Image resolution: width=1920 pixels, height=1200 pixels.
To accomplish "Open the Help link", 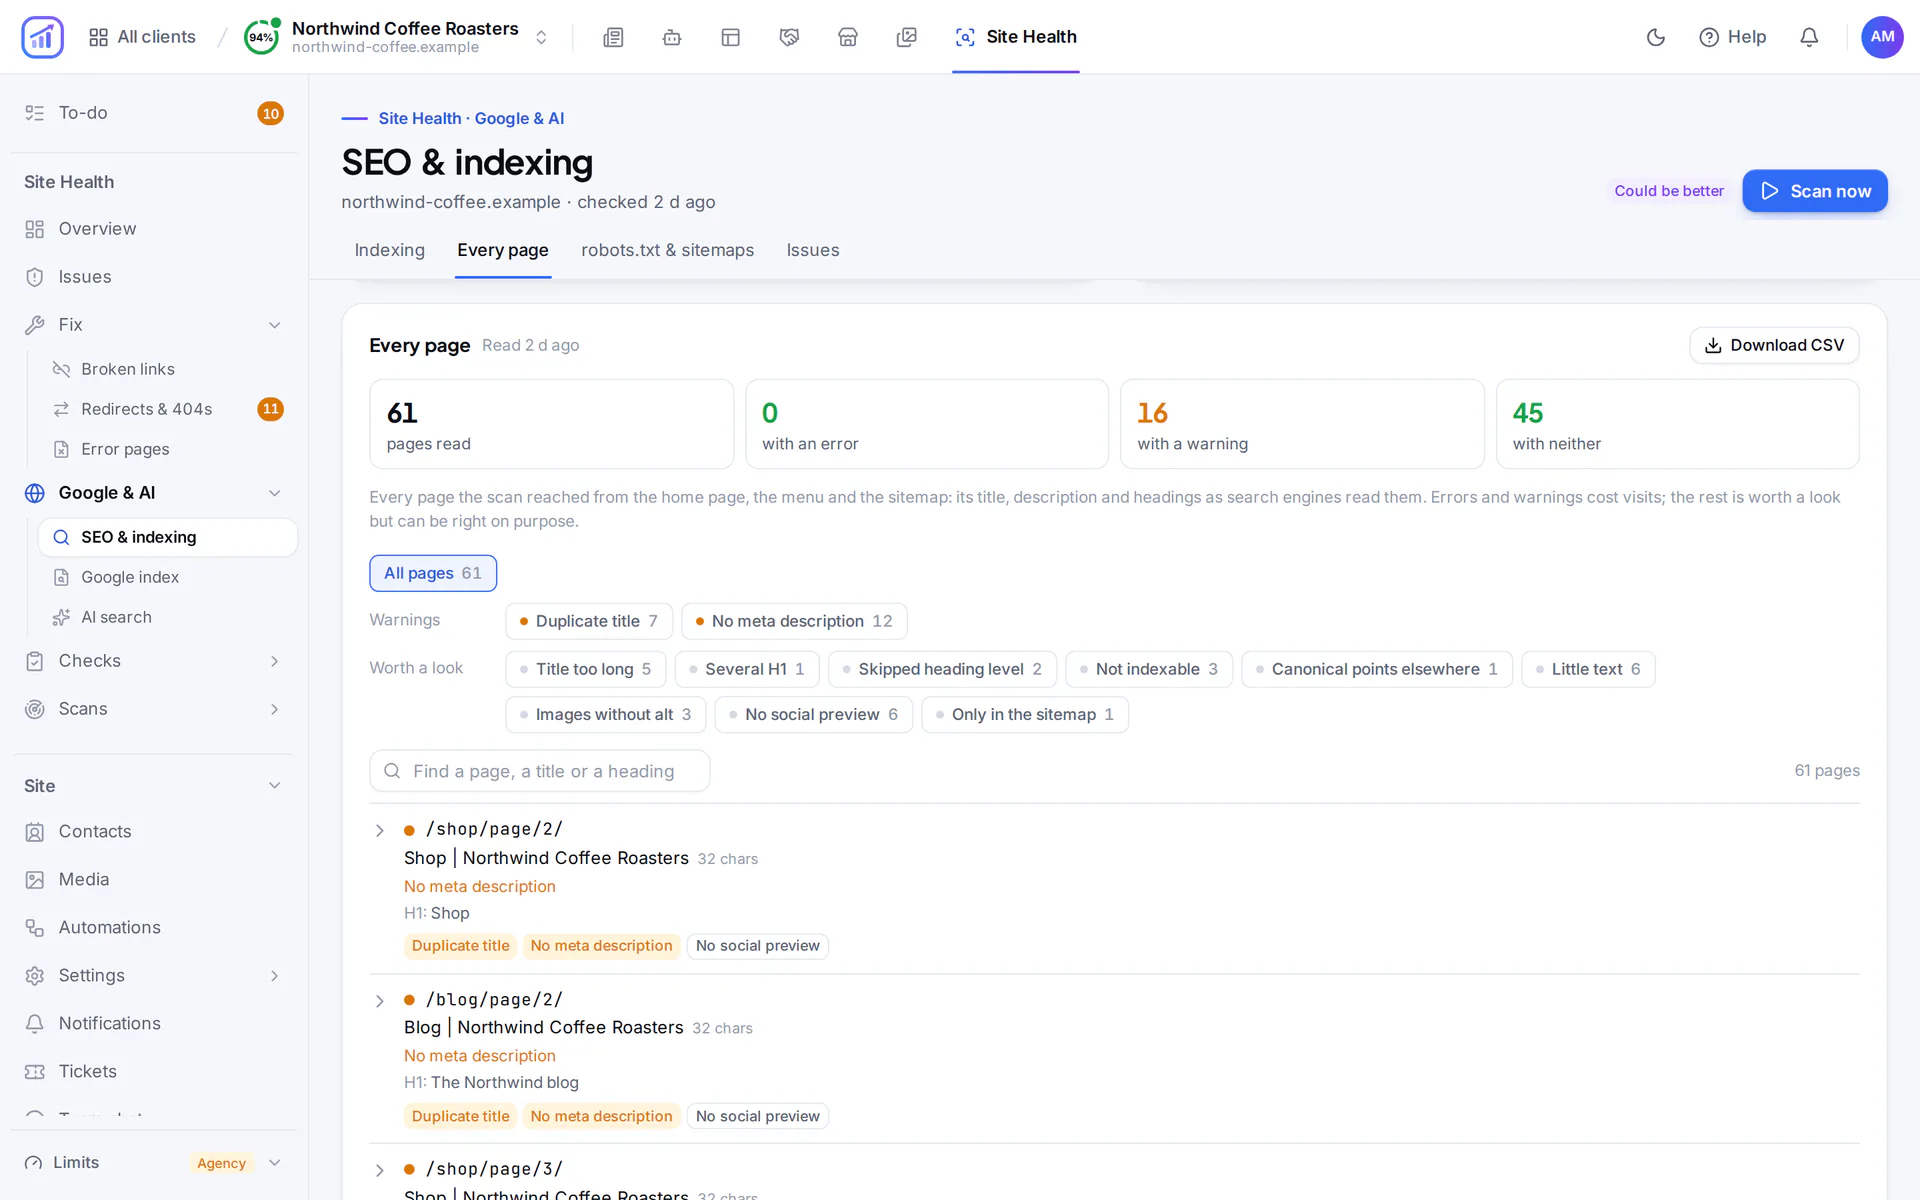I will pos(1732,37).
